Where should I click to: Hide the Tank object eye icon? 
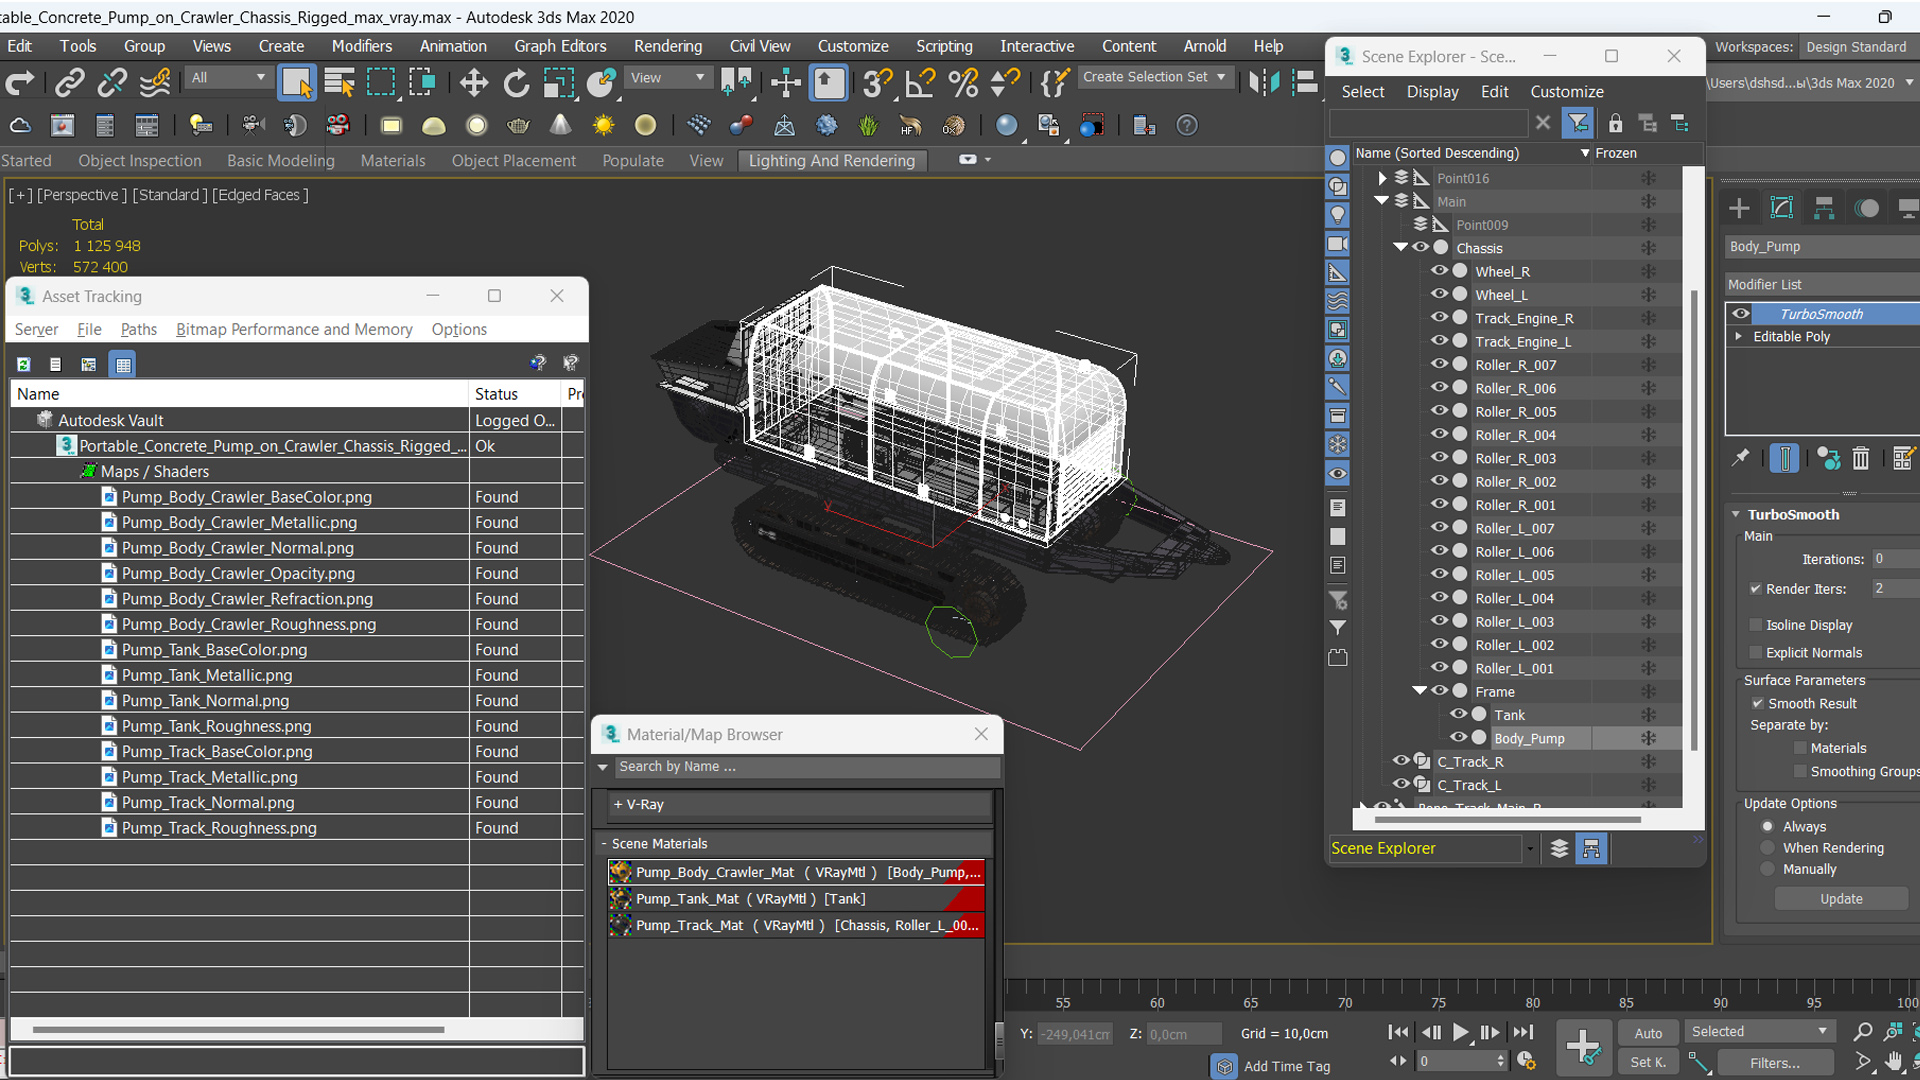pyautogui.click(x=1458, y=714)
